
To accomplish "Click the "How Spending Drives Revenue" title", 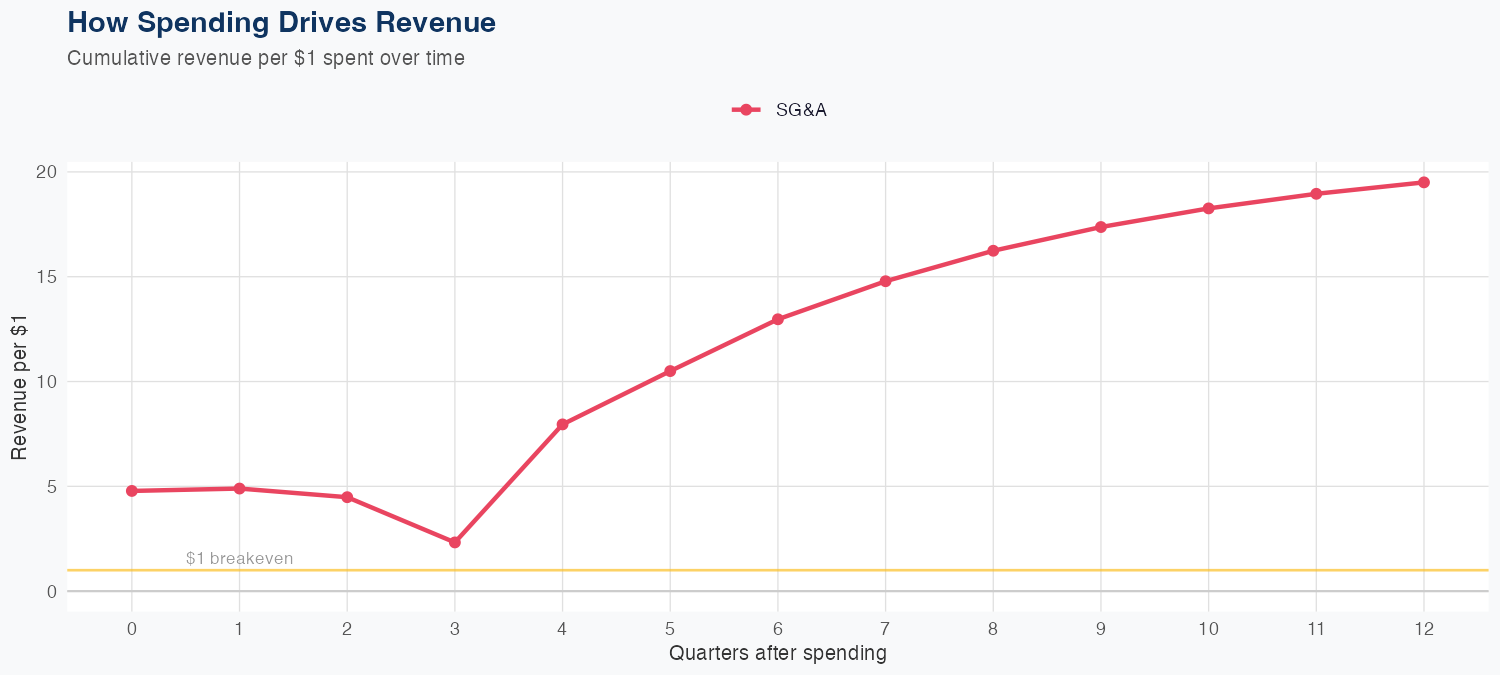I will pyautogui.click(x=281, y=22).
